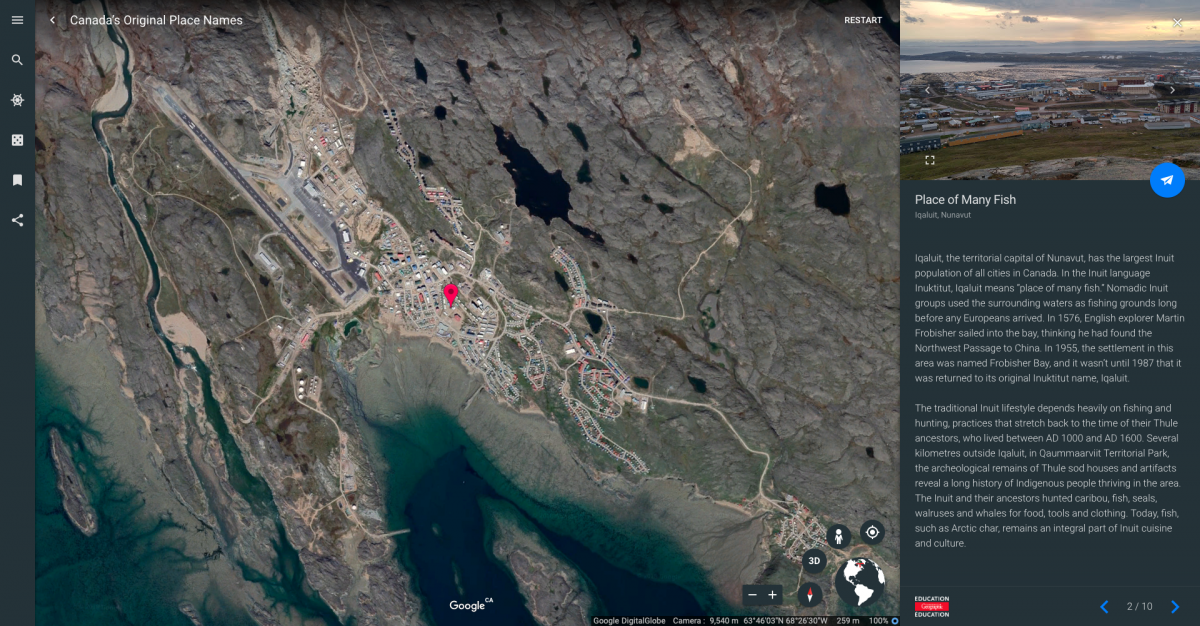Open the Canada's Original Place Names title
The height and width of the screenshot is (626, 1200).
[155, 19]
